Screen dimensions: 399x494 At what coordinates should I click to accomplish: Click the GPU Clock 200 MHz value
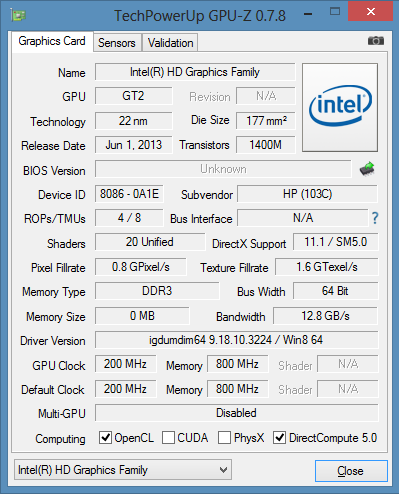126,364
